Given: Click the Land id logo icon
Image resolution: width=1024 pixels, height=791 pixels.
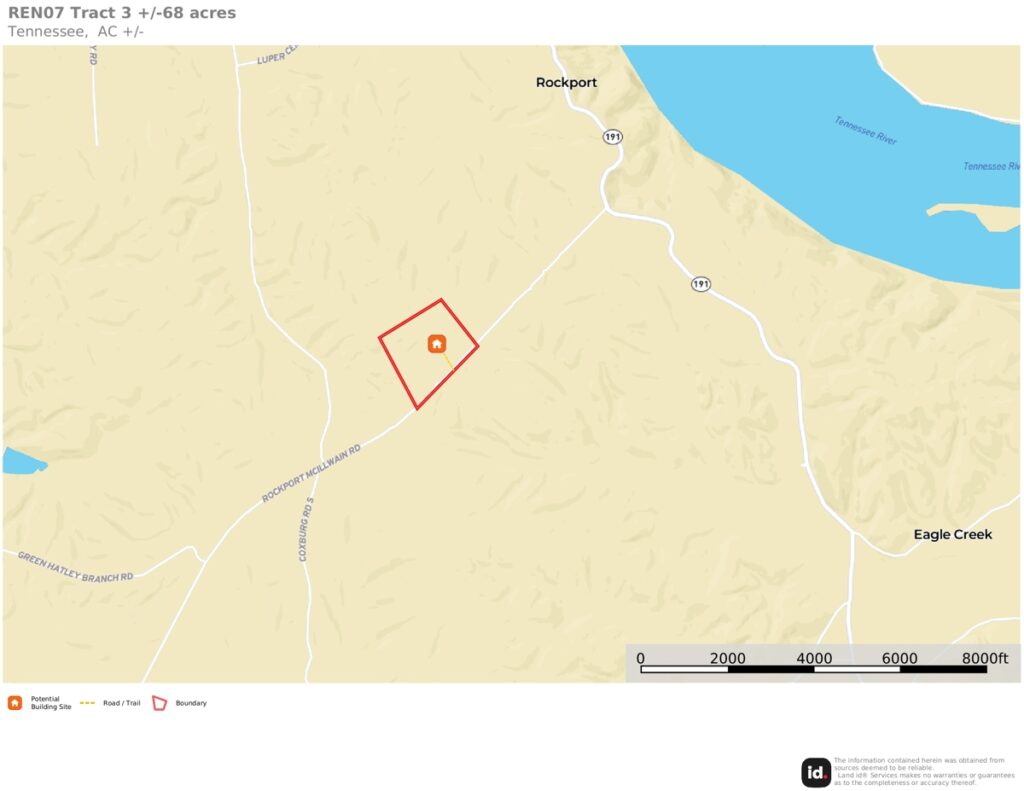Looking at the screenshot, I should point(816,773).
